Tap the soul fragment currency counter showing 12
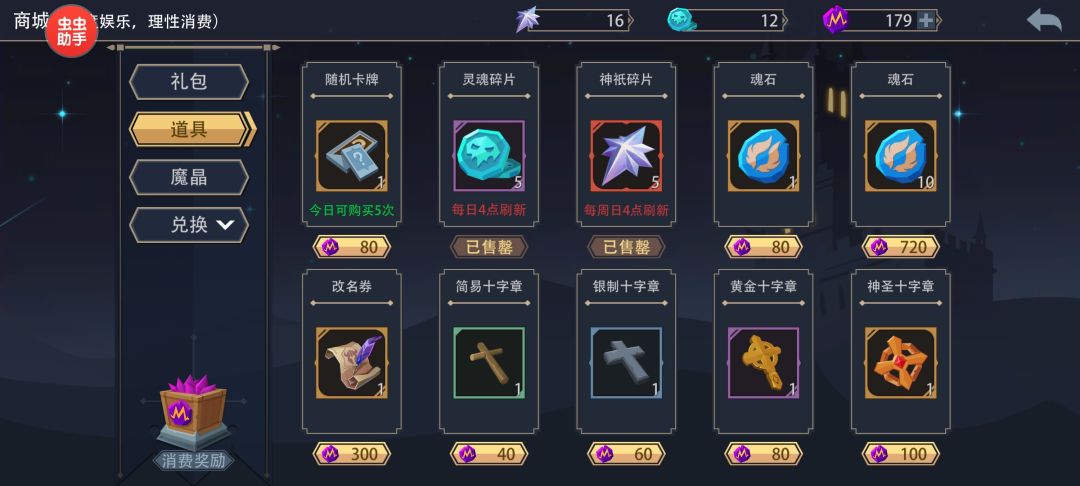The image size is (1080, 486). click(727, 21)
